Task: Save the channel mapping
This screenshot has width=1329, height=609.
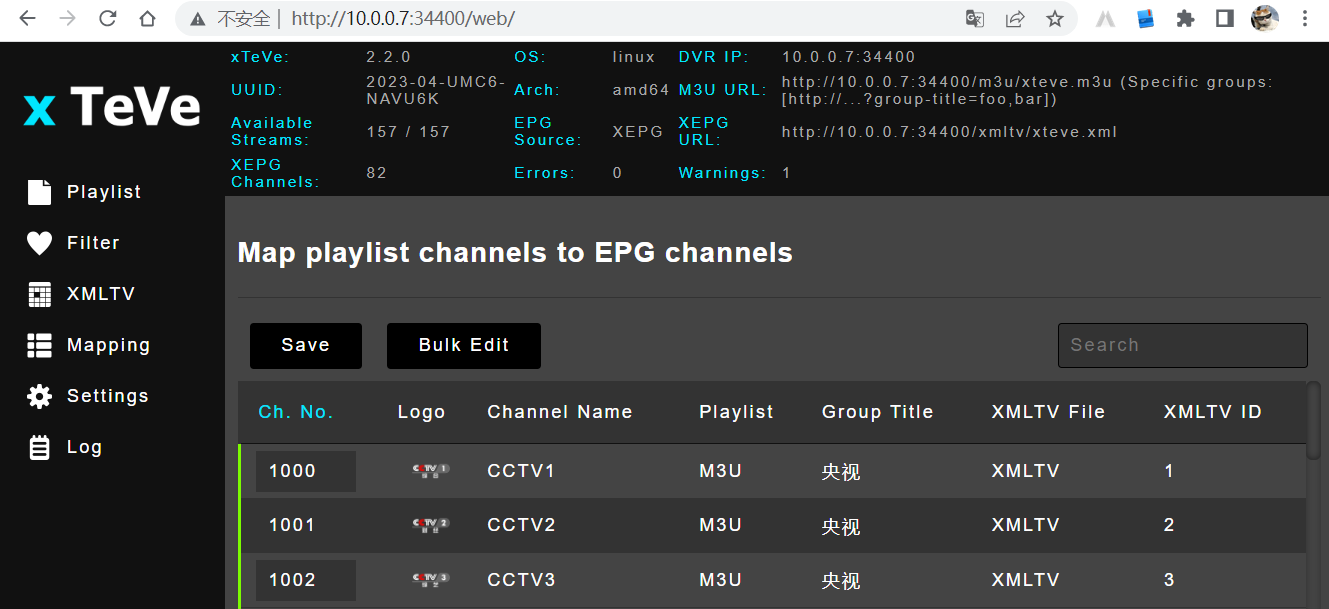Action: pos(305,345)
